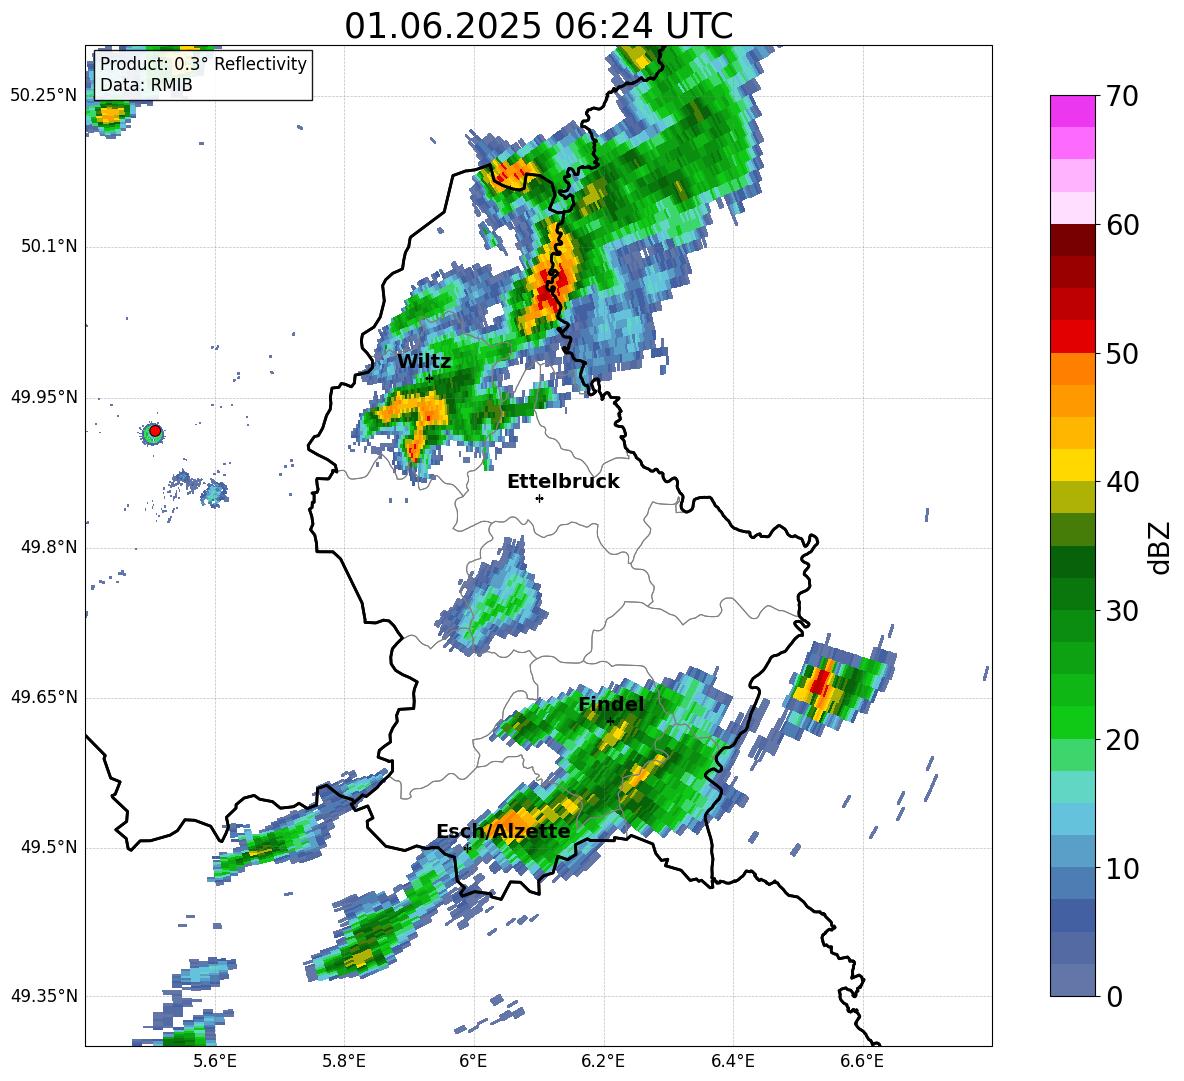Click the 50 value on the colorbar
Screen dimensions: 1184x1081
pyautogui.click(x=1122, y=353)
